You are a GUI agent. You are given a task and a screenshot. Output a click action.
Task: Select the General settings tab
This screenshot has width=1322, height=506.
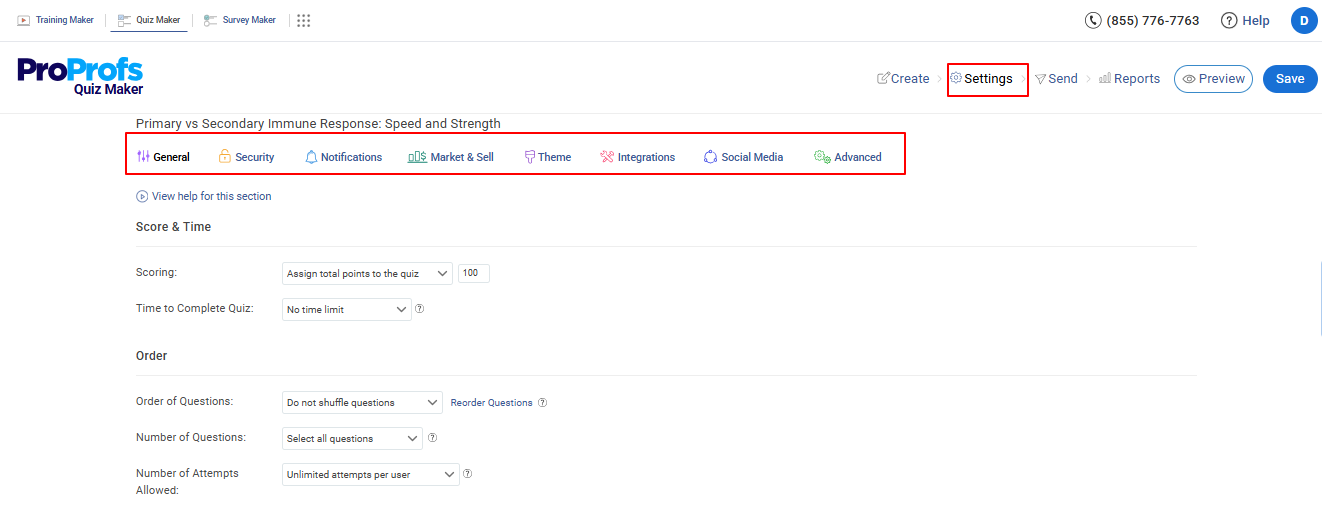coord(163,157)
